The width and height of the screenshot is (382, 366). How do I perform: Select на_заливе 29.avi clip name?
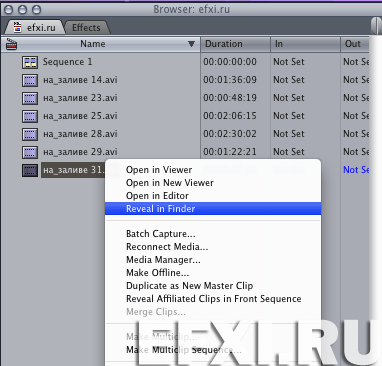click(x=80, y=152)
